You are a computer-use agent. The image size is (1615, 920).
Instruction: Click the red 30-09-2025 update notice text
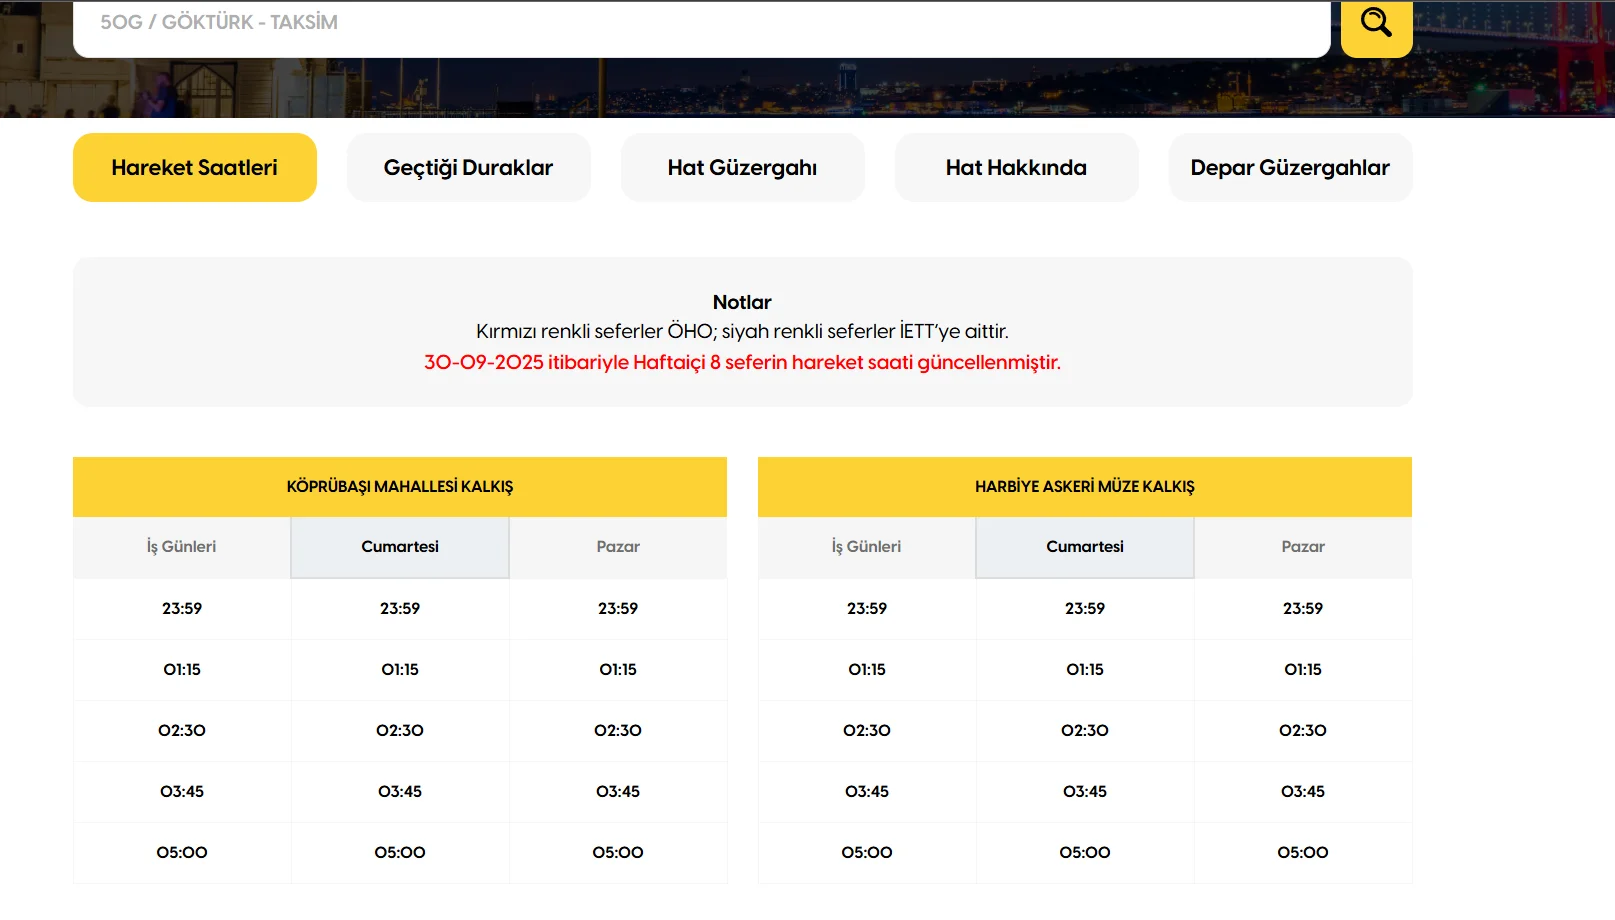742,363
